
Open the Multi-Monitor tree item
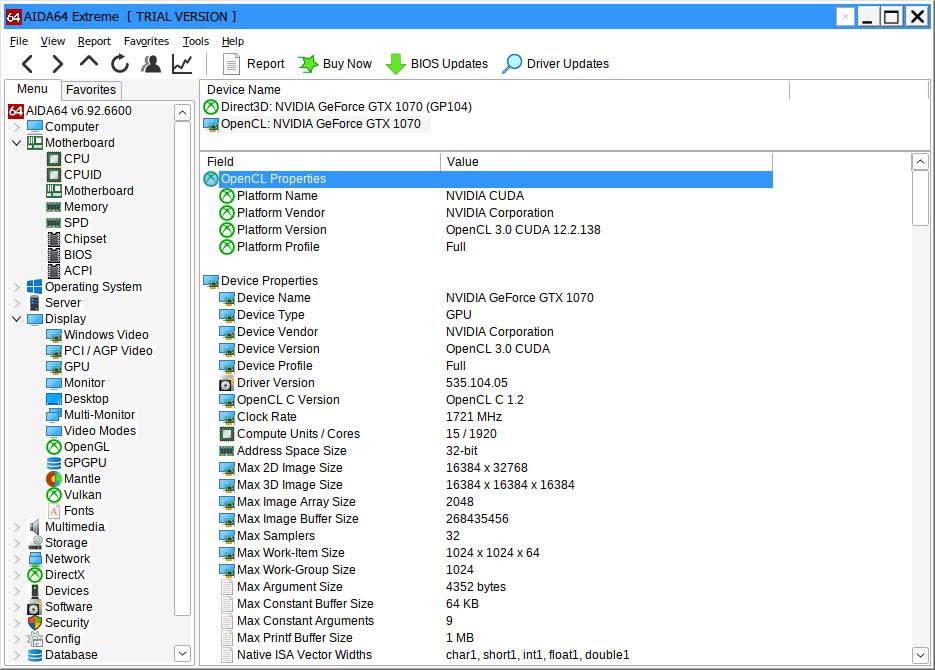pos(91,415)
